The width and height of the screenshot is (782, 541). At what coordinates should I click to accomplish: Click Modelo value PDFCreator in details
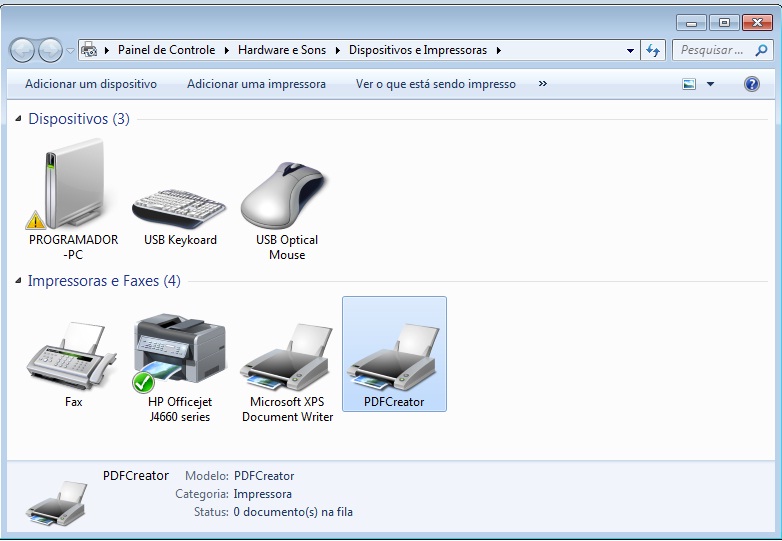tap(264, 476)
